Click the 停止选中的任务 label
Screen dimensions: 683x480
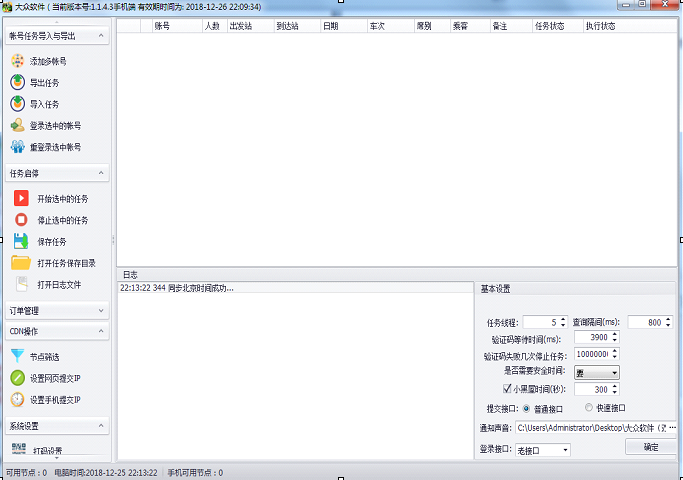coord(63,220)
